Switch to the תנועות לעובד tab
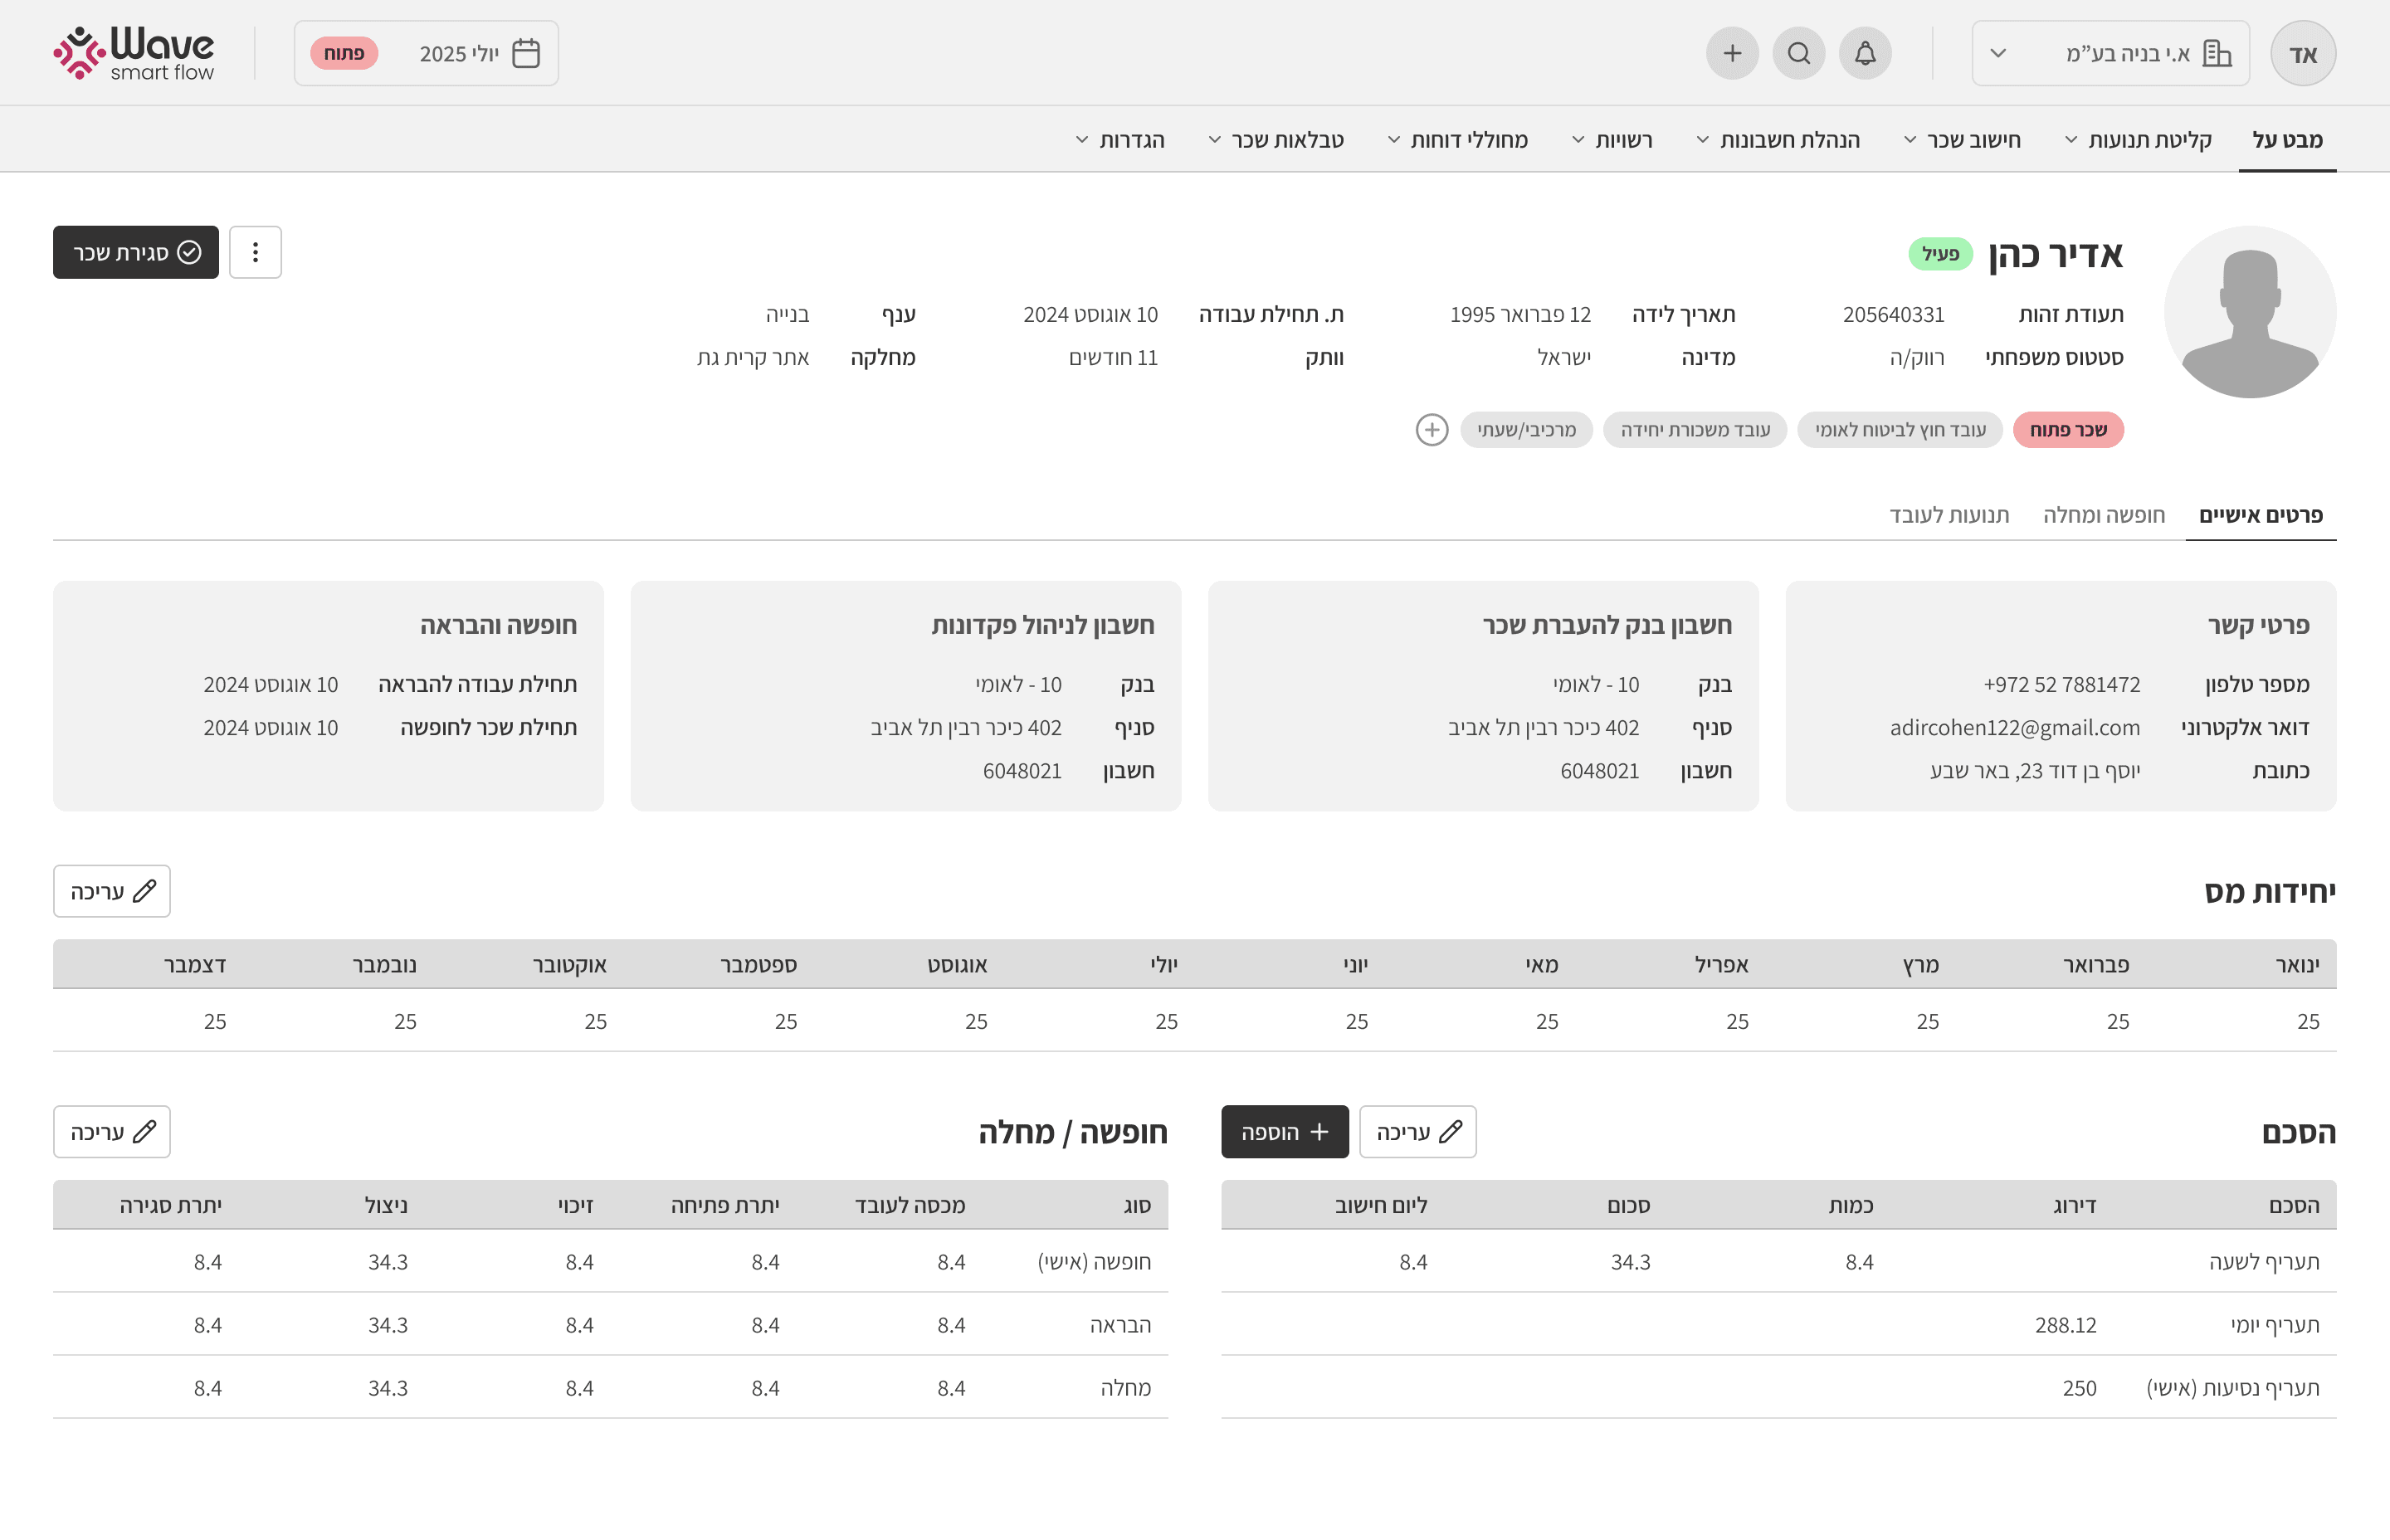Screen dimensions: 2390x1540 pos(1948,515)
